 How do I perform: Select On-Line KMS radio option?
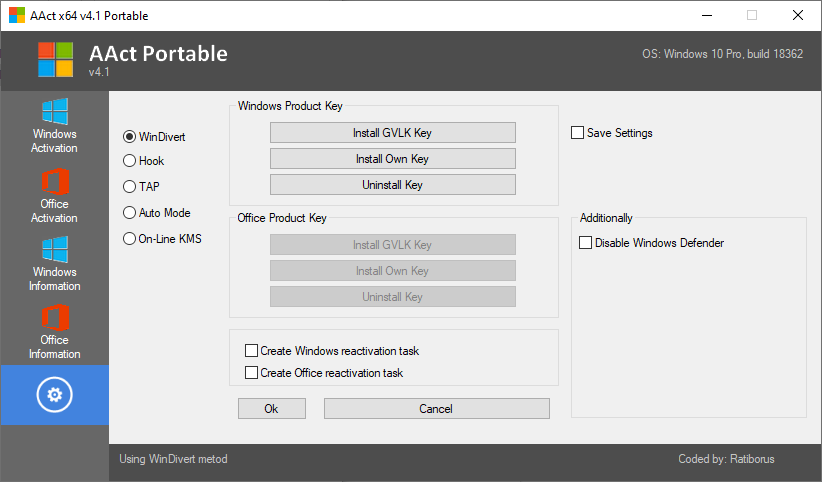click(x=129, y=239)
